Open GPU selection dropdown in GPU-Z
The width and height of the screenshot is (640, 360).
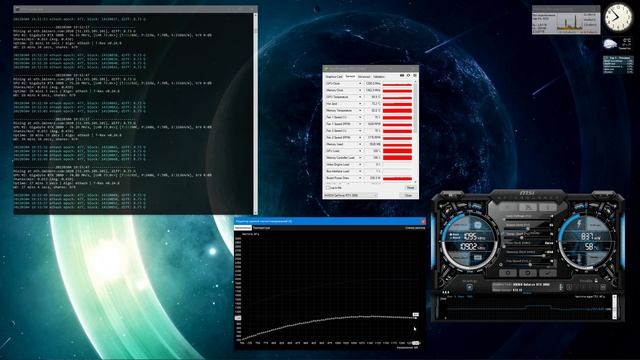pyautogui.click(x=351, y=196)
